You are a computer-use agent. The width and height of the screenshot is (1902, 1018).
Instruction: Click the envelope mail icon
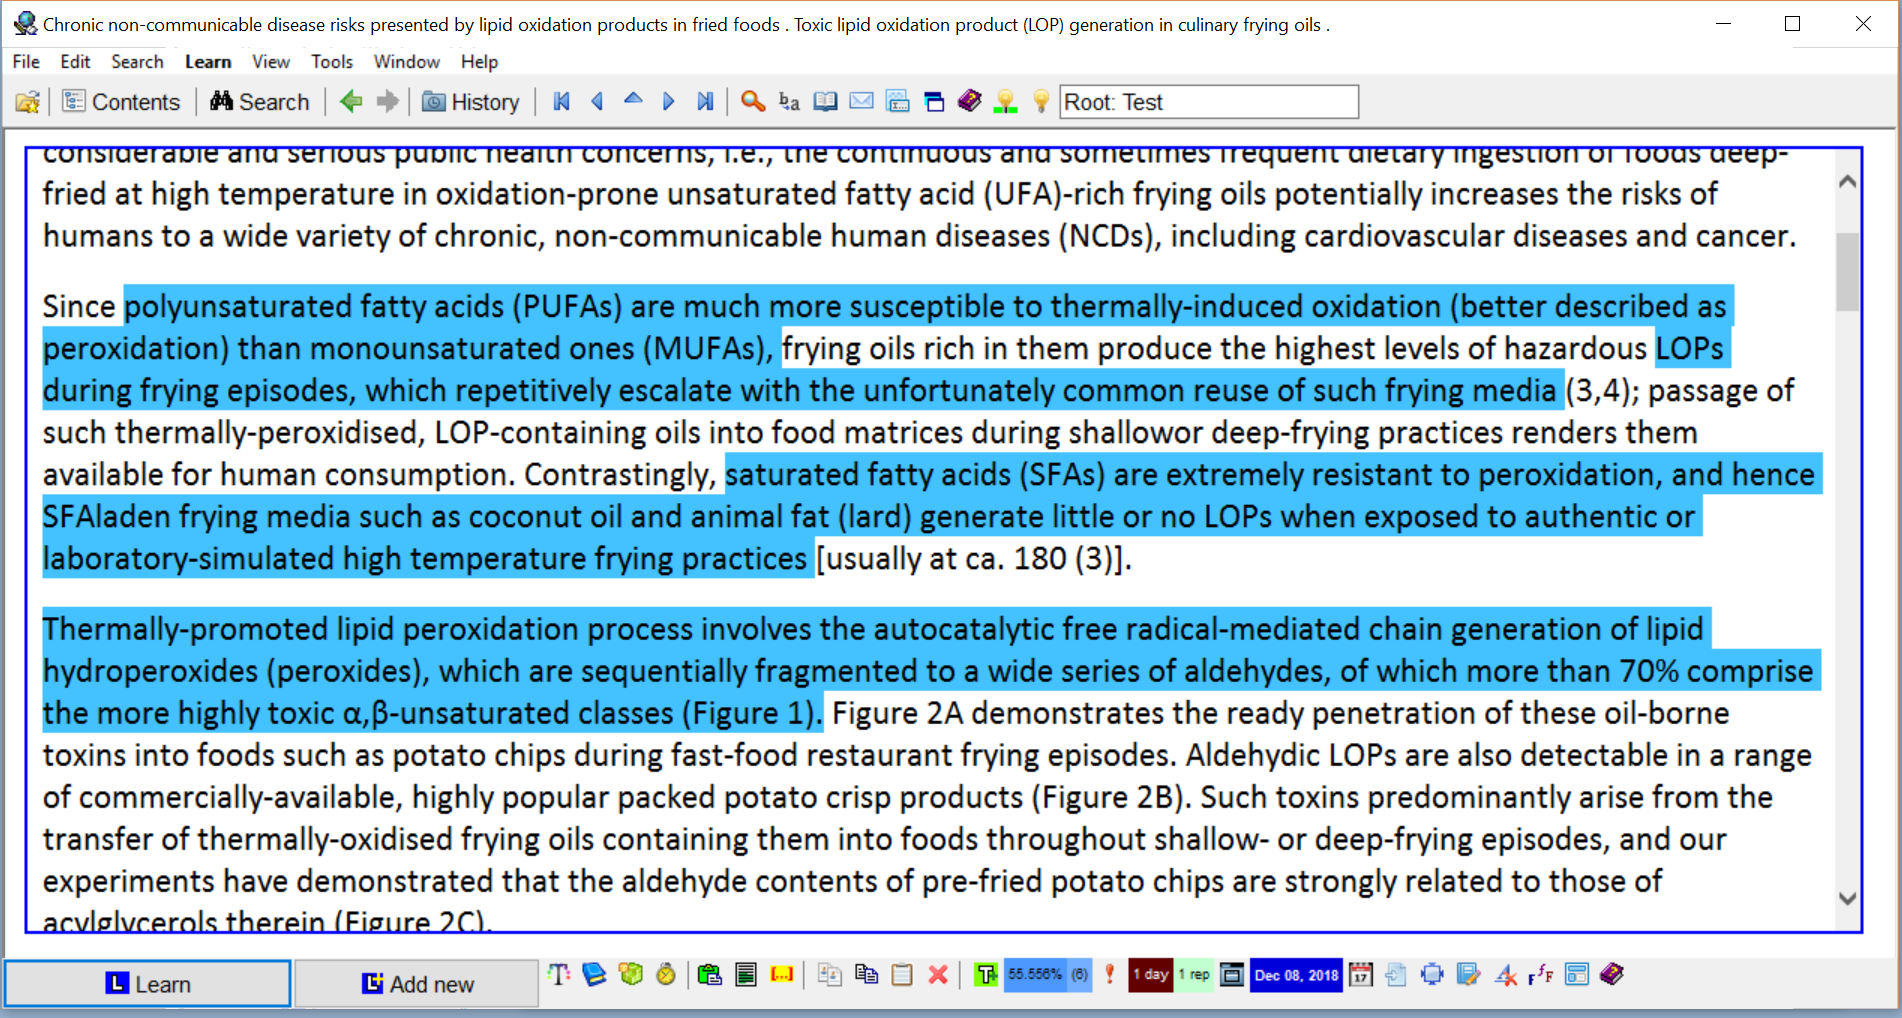[x=861, y=101]
